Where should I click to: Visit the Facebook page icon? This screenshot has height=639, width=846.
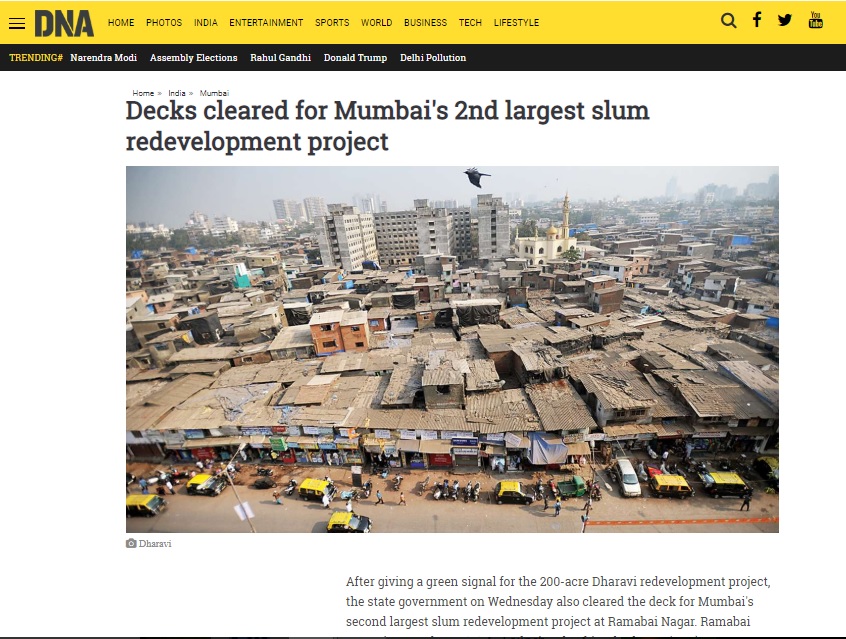click(x=757, y=20)
